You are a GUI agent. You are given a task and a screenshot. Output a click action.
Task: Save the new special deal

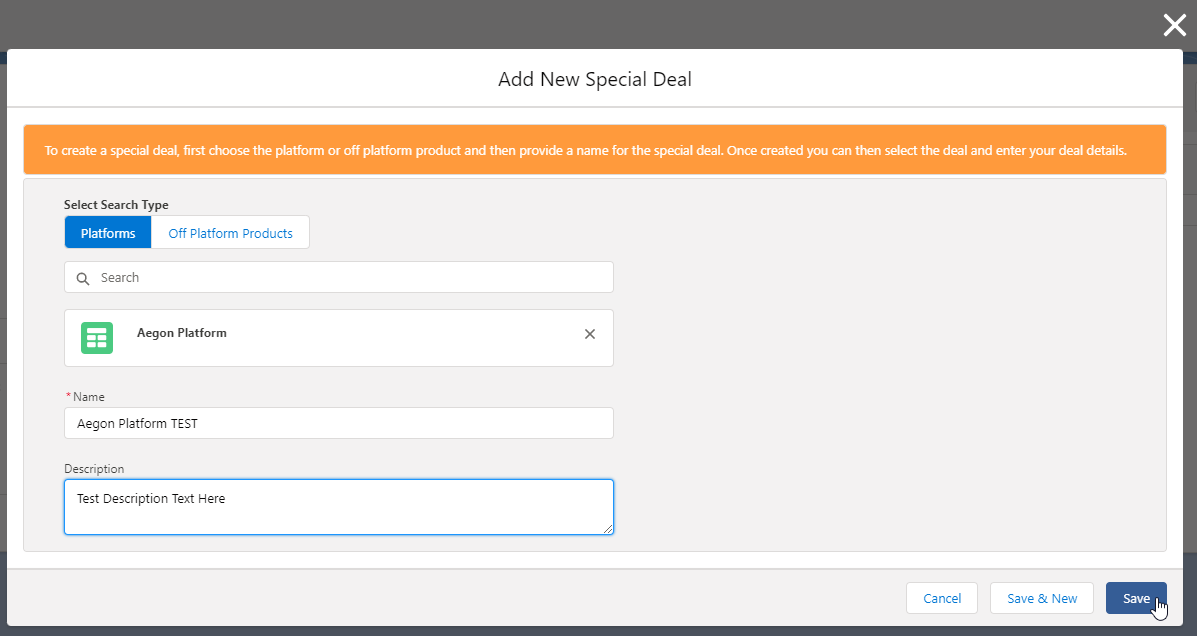[1136, 598]
